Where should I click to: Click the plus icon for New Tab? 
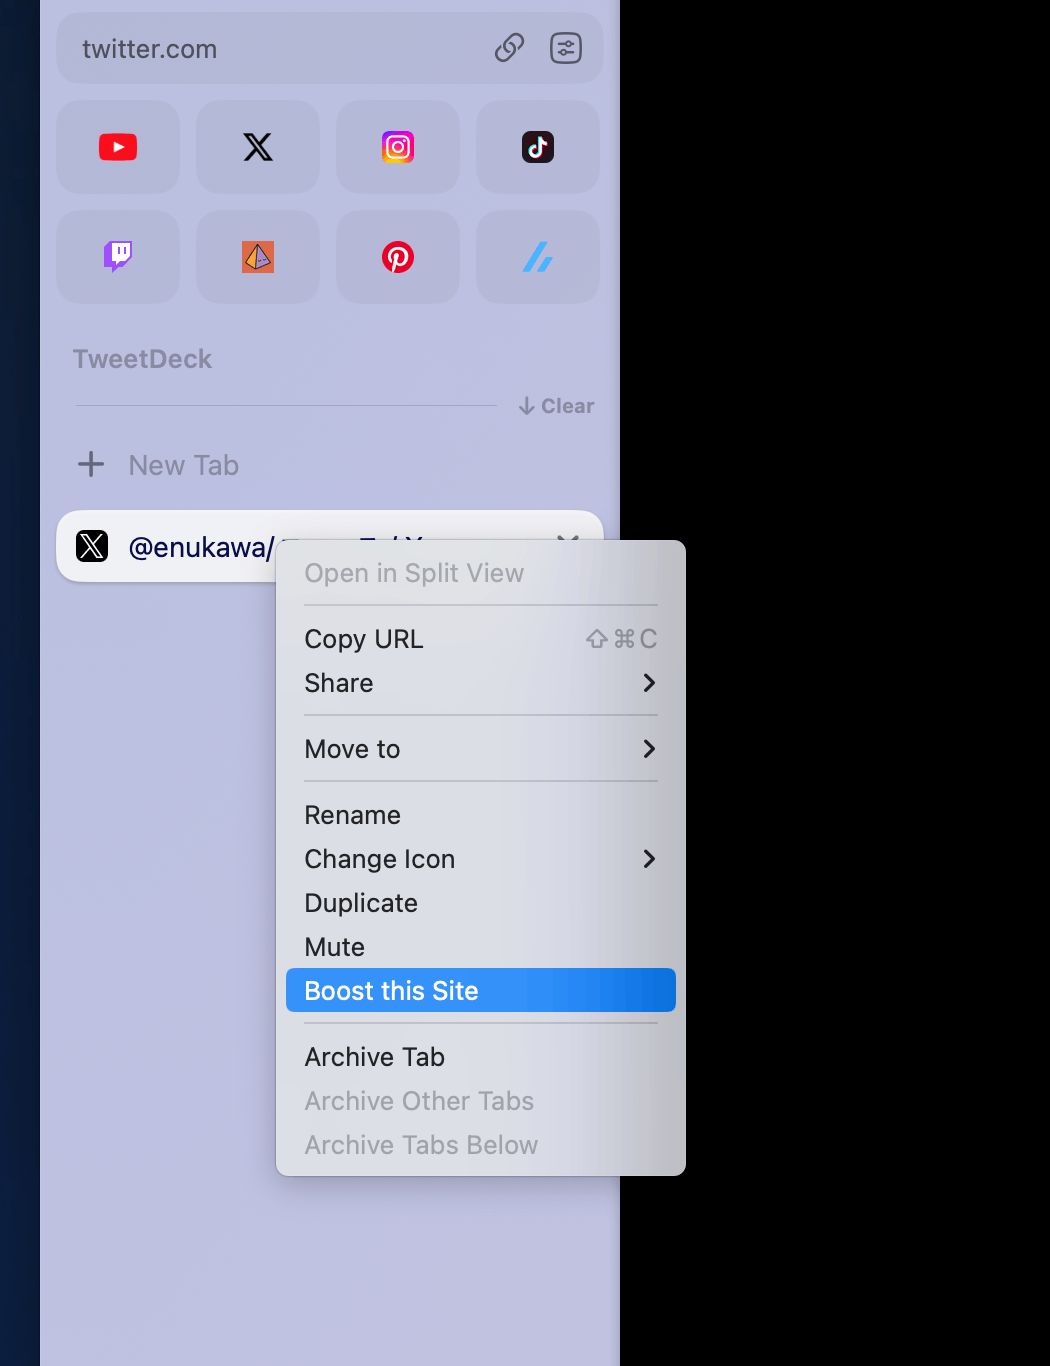pos(91,464)
